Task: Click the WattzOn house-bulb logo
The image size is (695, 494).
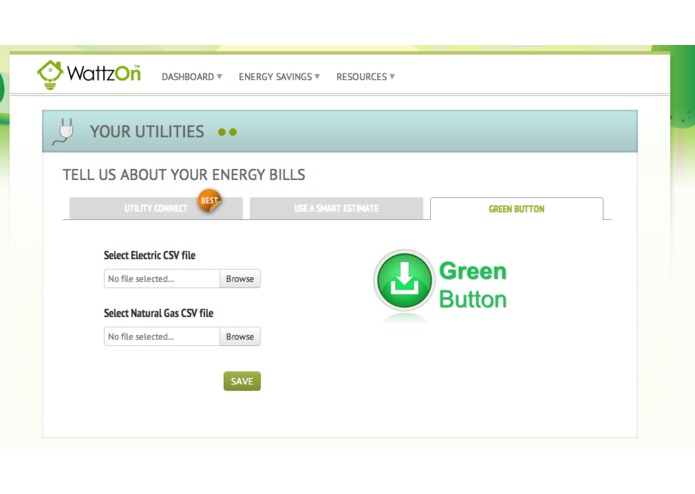Action: 50,74
